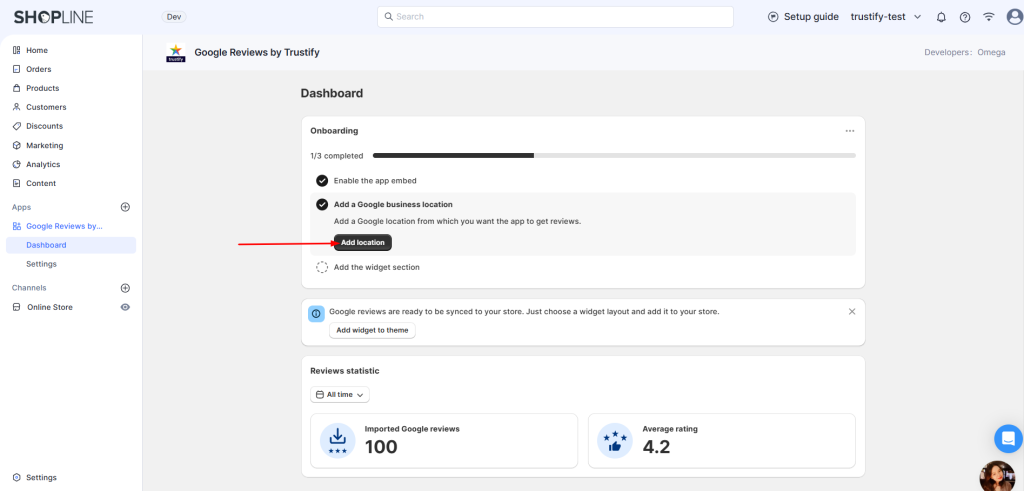Viewport: 1024px width, 491px height.
Task: Click the Imported Google reviews download icon
Action: pyautogui.click(x=338, y=441)
